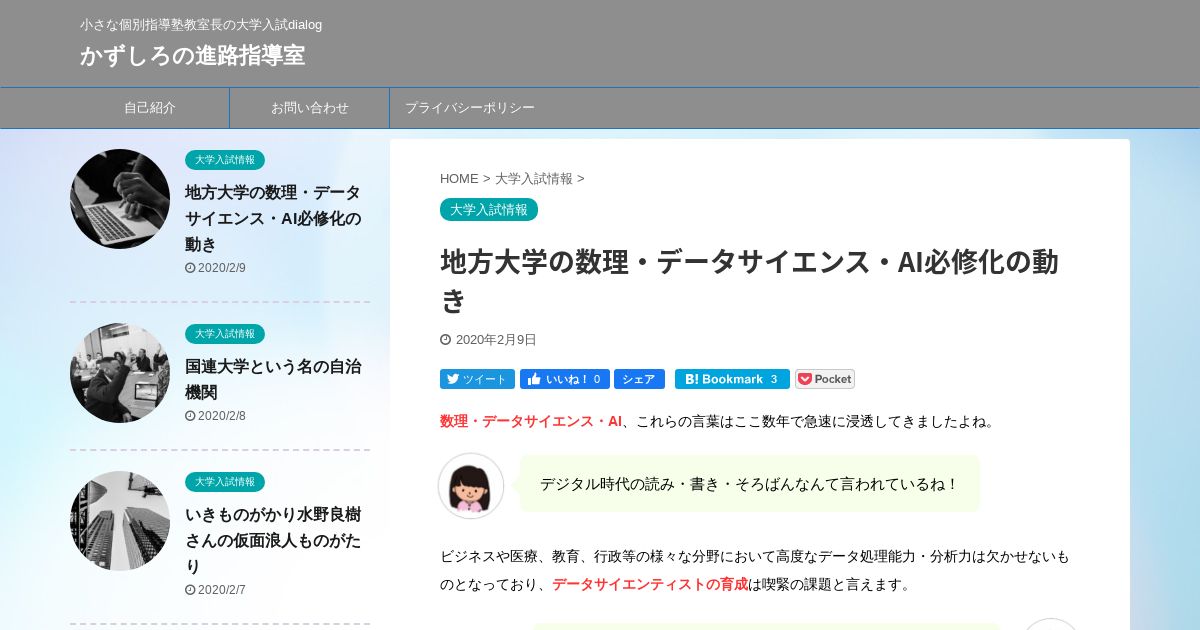Click the tagline 小さな個別指導塾教室長の大学入試dialog

coord(201,24)
